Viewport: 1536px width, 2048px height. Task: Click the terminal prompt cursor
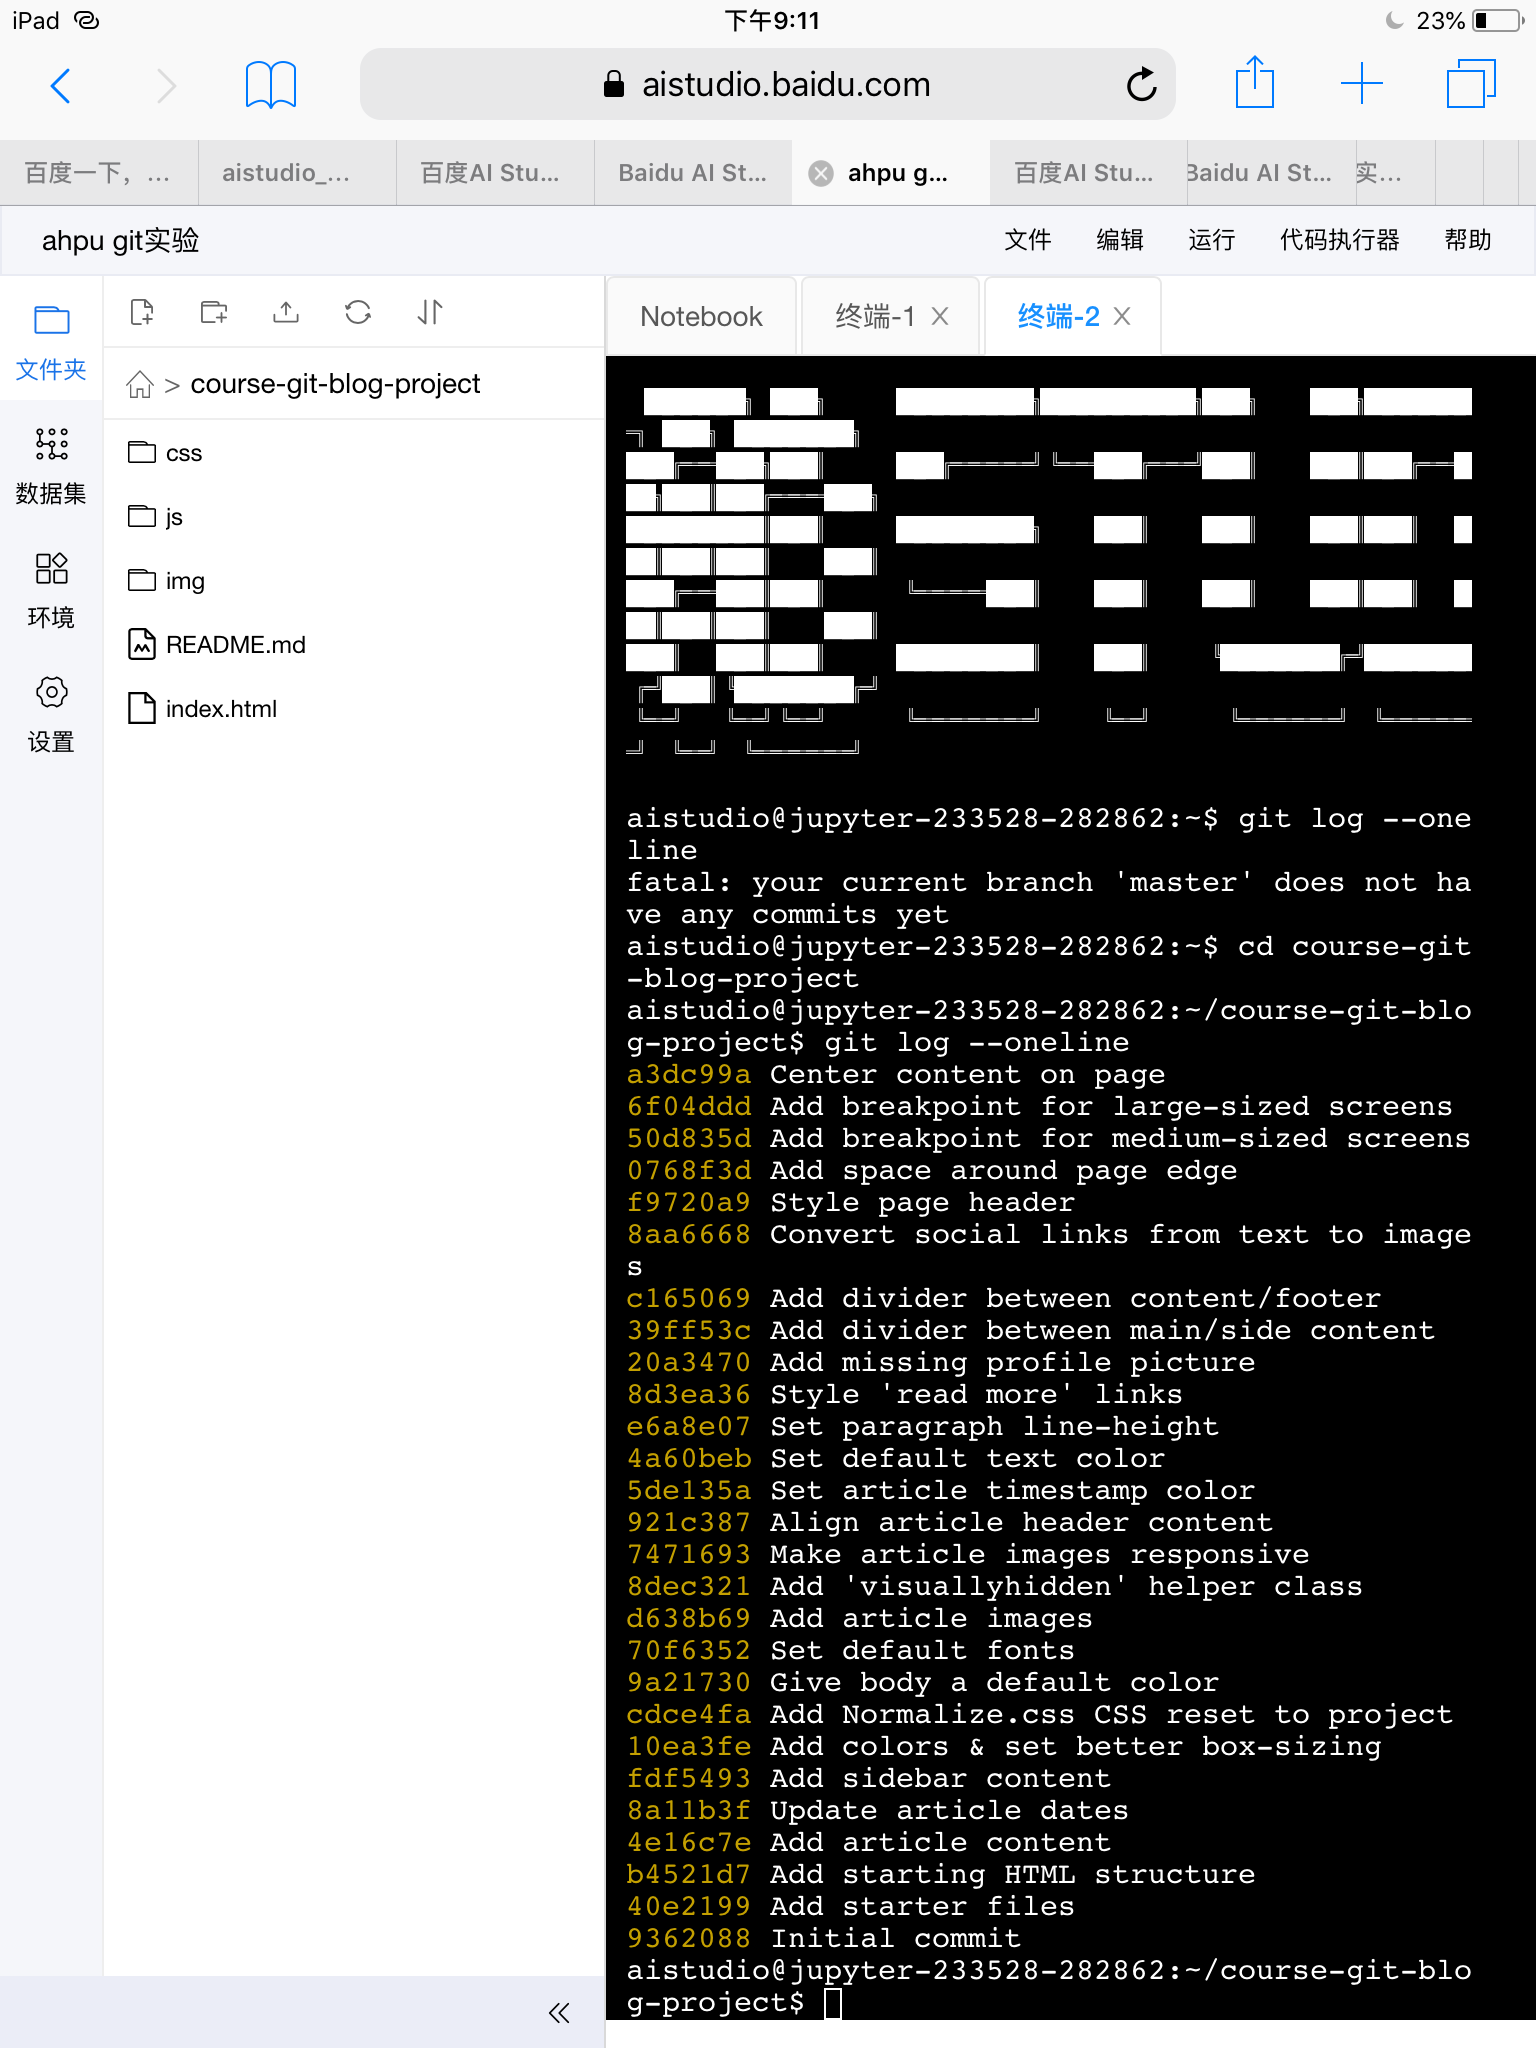click(x=833, y=2003)
